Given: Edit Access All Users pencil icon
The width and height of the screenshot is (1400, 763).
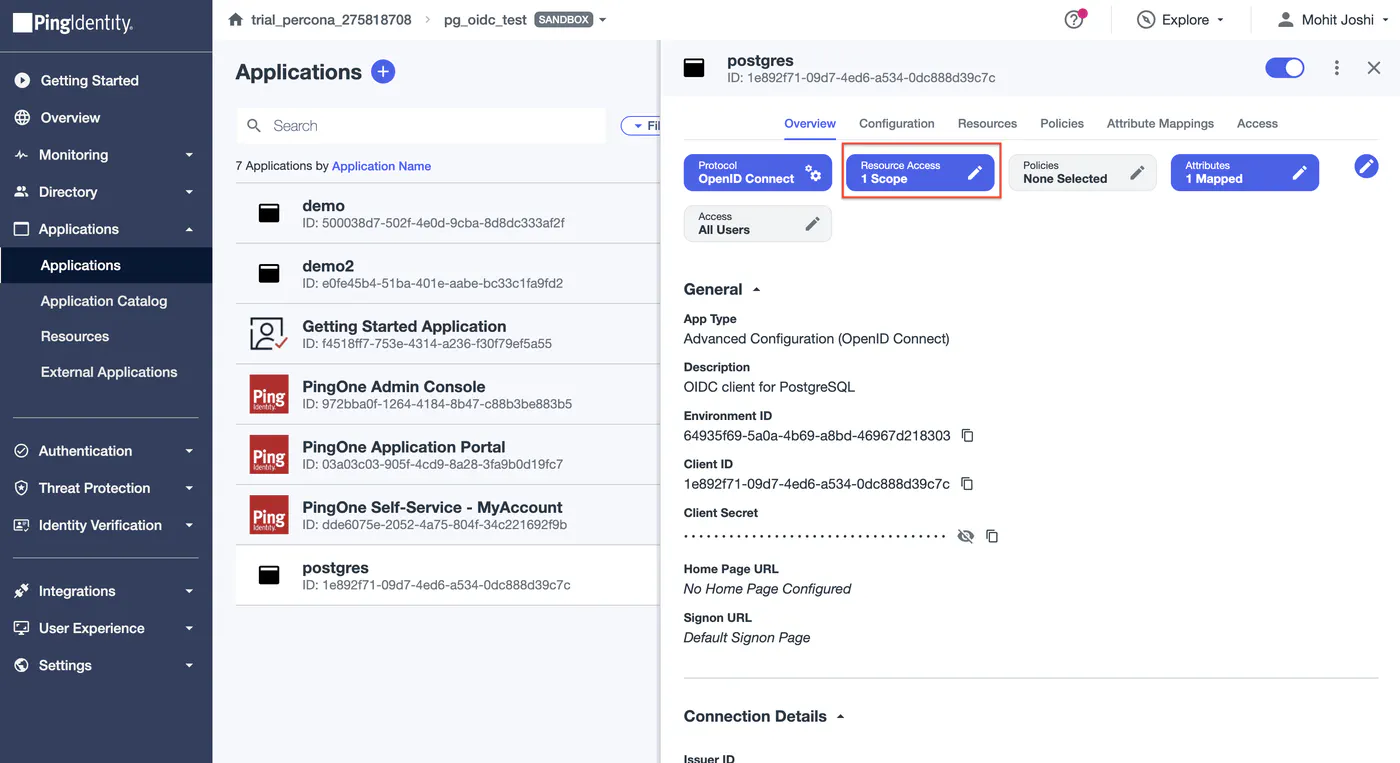Looking at the screenshot, I should click(x=812, y=224).
